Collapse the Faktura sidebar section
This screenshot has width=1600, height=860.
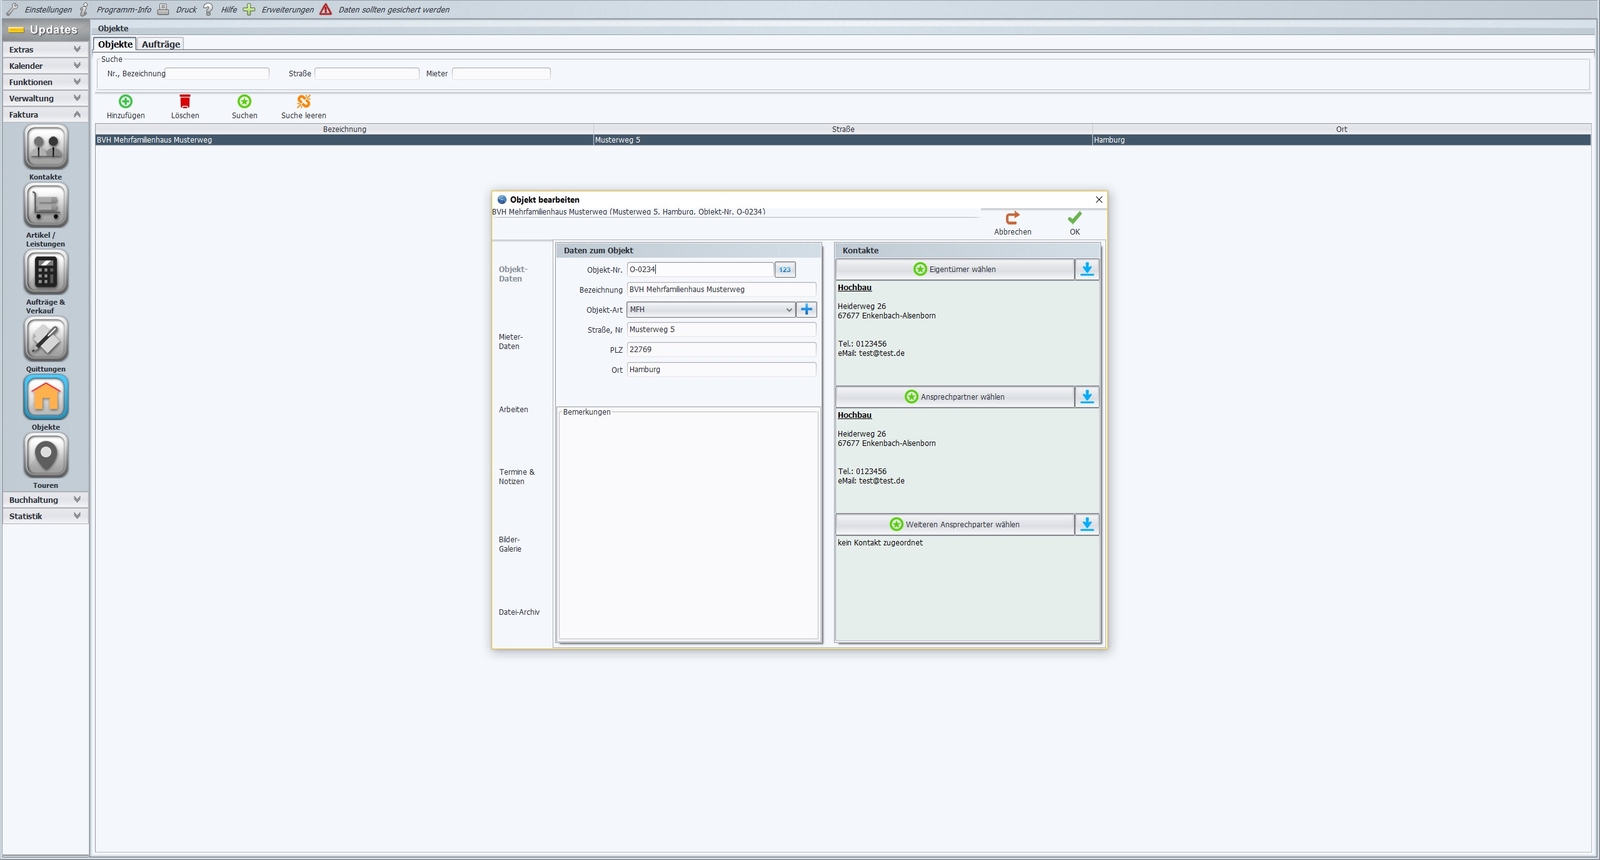pyautogui.click(x=45, y=115)
